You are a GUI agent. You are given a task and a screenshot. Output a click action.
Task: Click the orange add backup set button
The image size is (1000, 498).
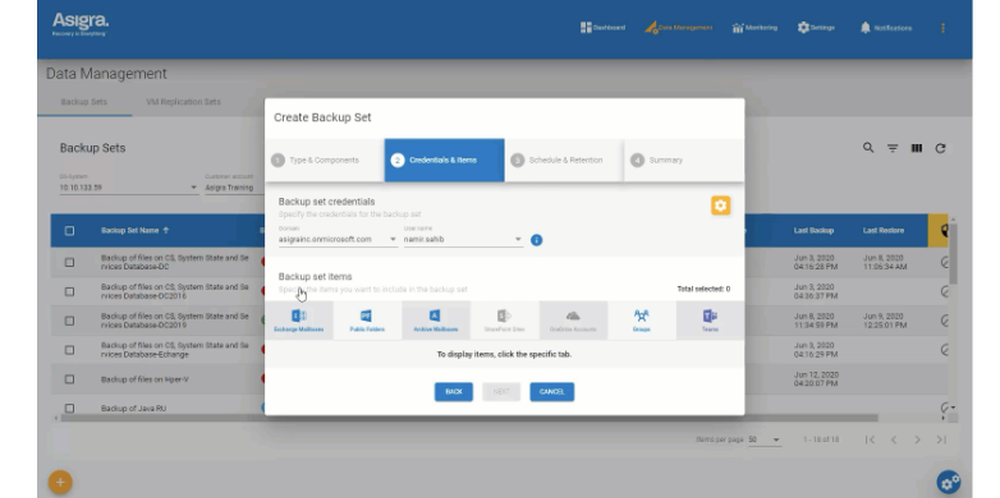coord(60,483)
